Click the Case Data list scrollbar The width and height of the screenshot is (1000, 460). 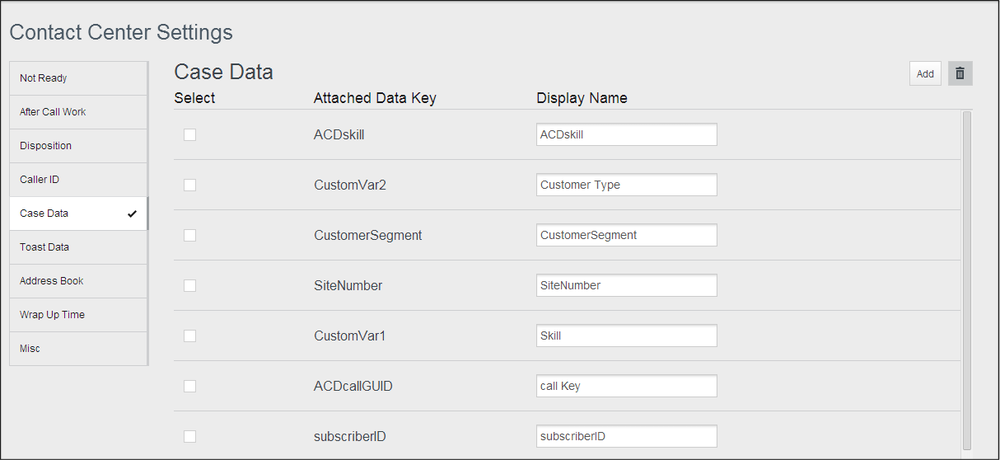click(966, 280)
